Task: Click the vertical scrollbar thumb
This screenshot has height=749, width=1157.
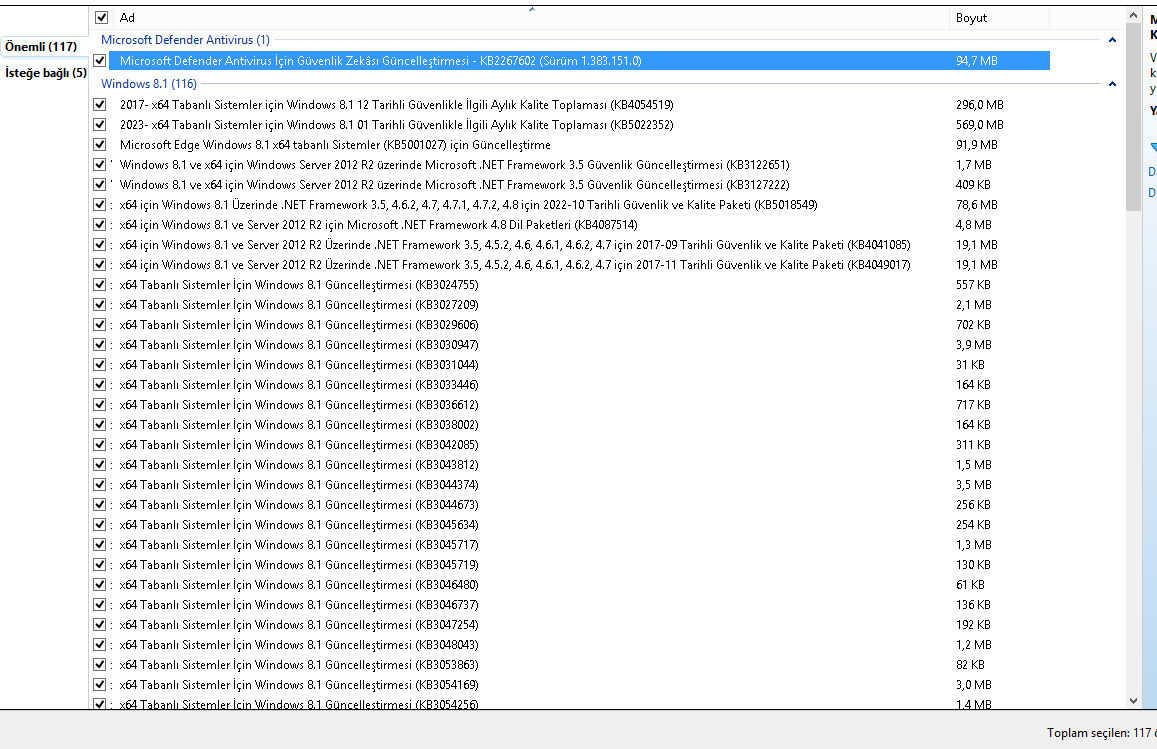Action: [1133, 117]
